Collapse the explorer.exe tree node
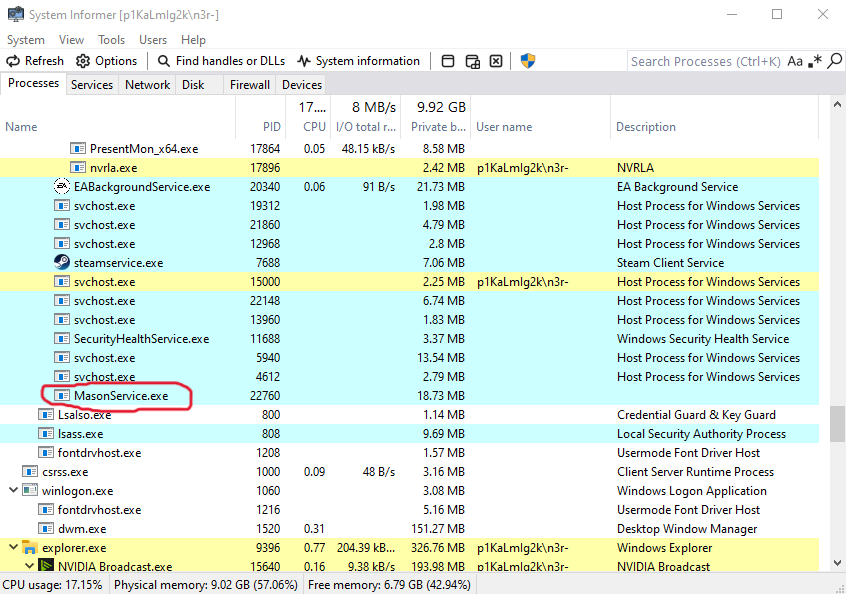Viewport: 846px width, 594px height. (x=13, y=548)
